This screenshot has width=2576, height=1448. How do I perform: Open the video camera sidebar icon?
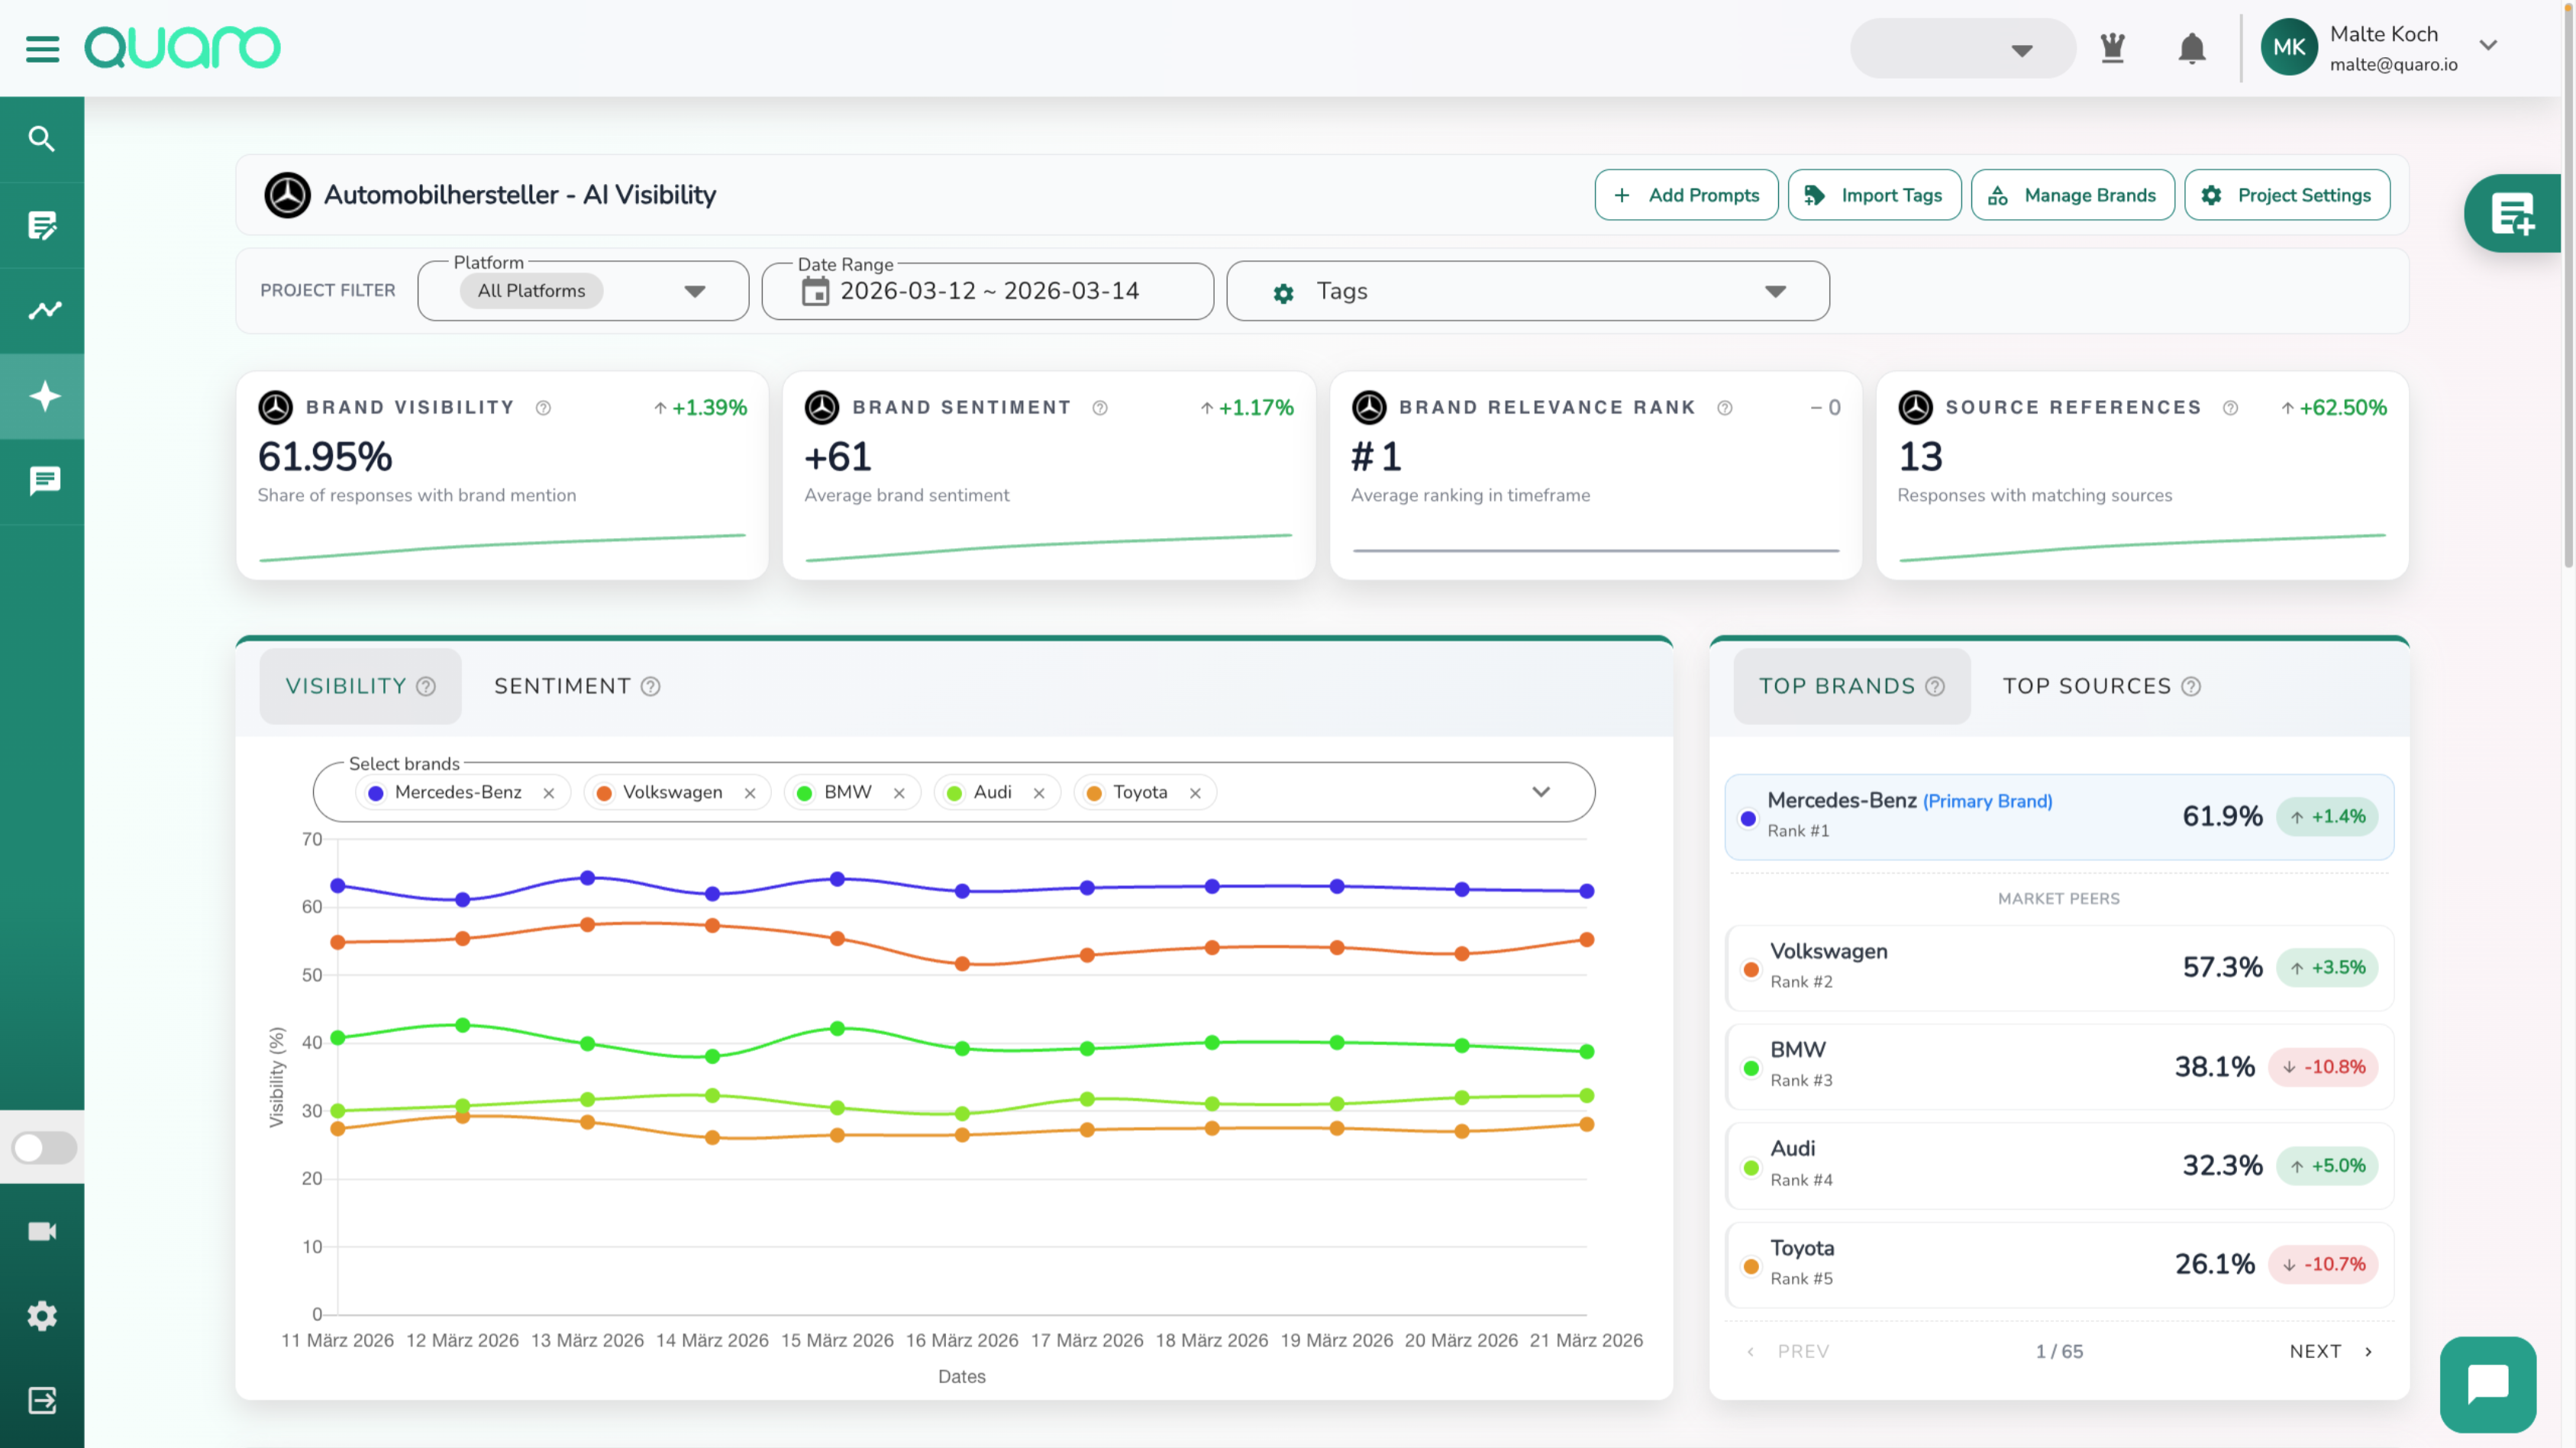42,1231
